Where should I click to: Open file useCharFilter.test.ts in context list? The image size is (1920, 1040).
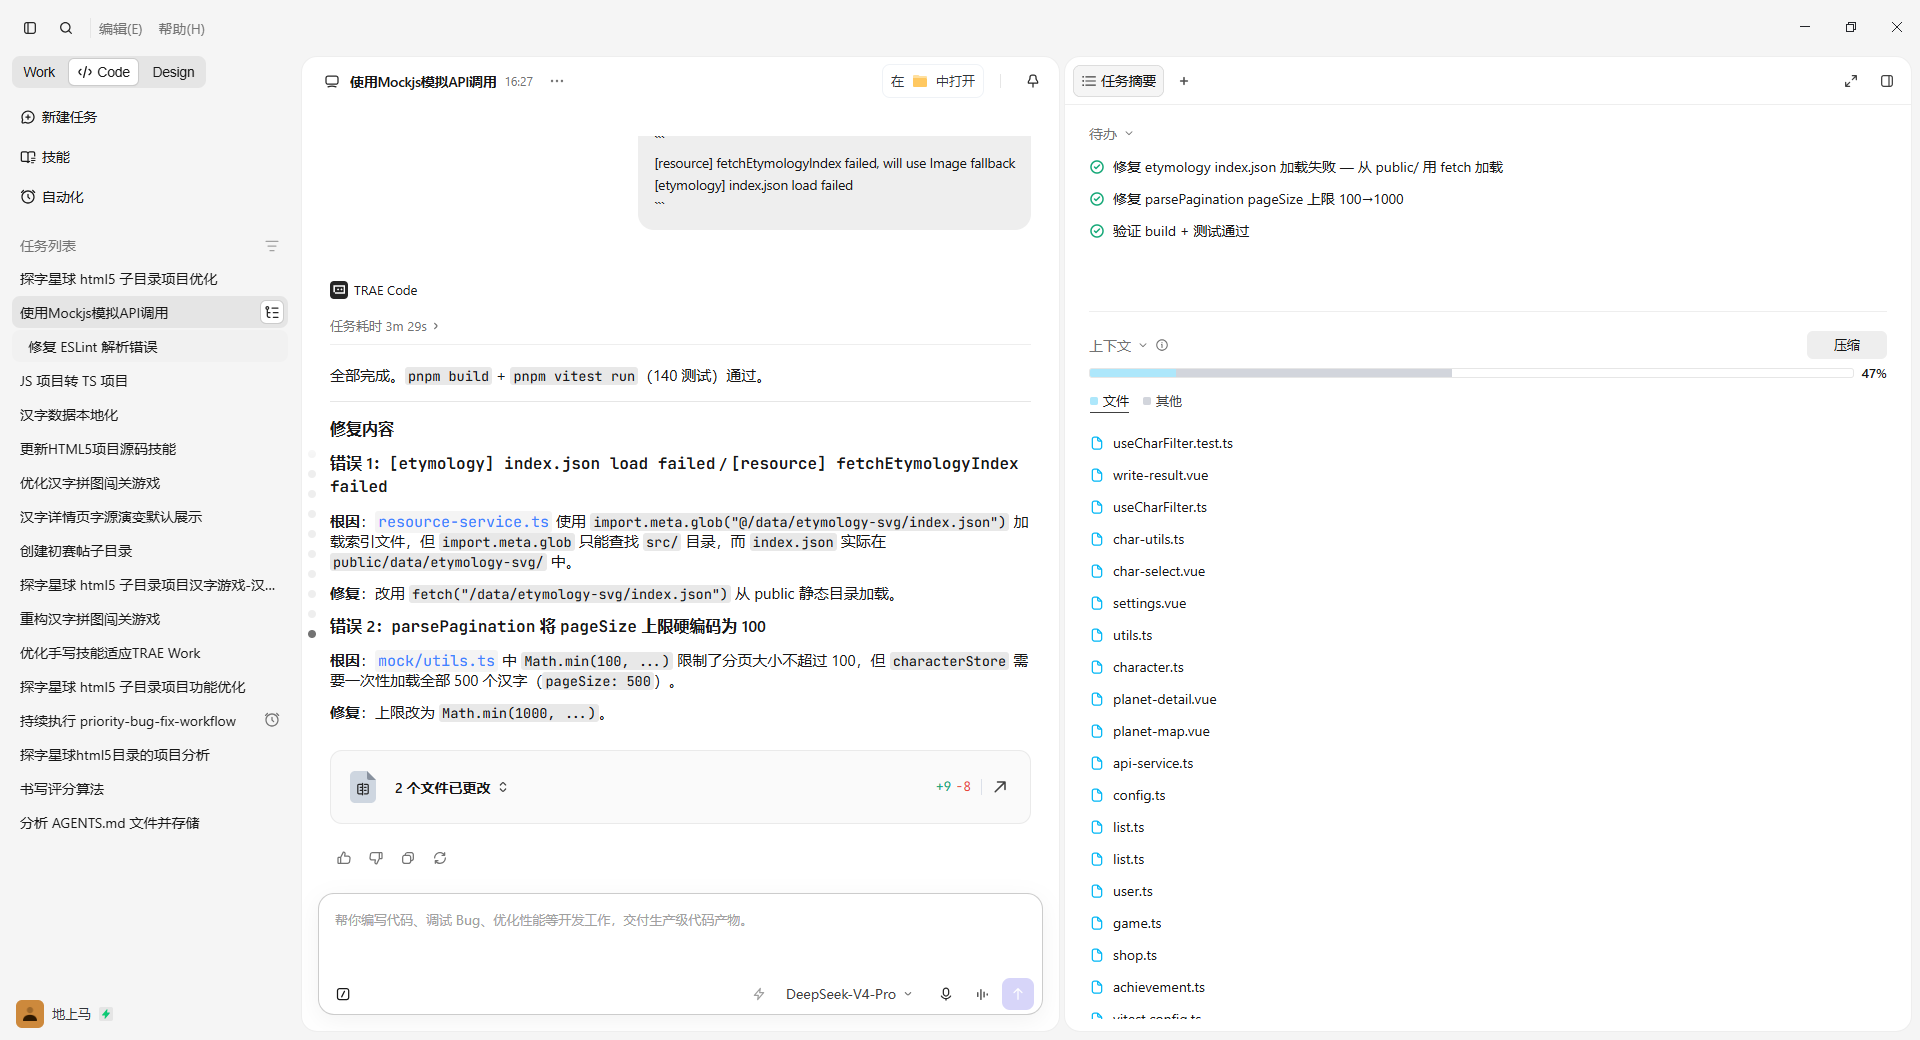[x=1172, y=443]
